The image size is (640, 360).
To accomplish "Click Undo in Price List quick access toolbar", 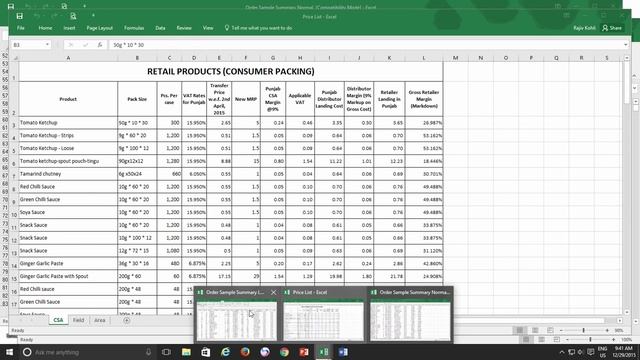I will click(x=37, y=16).
